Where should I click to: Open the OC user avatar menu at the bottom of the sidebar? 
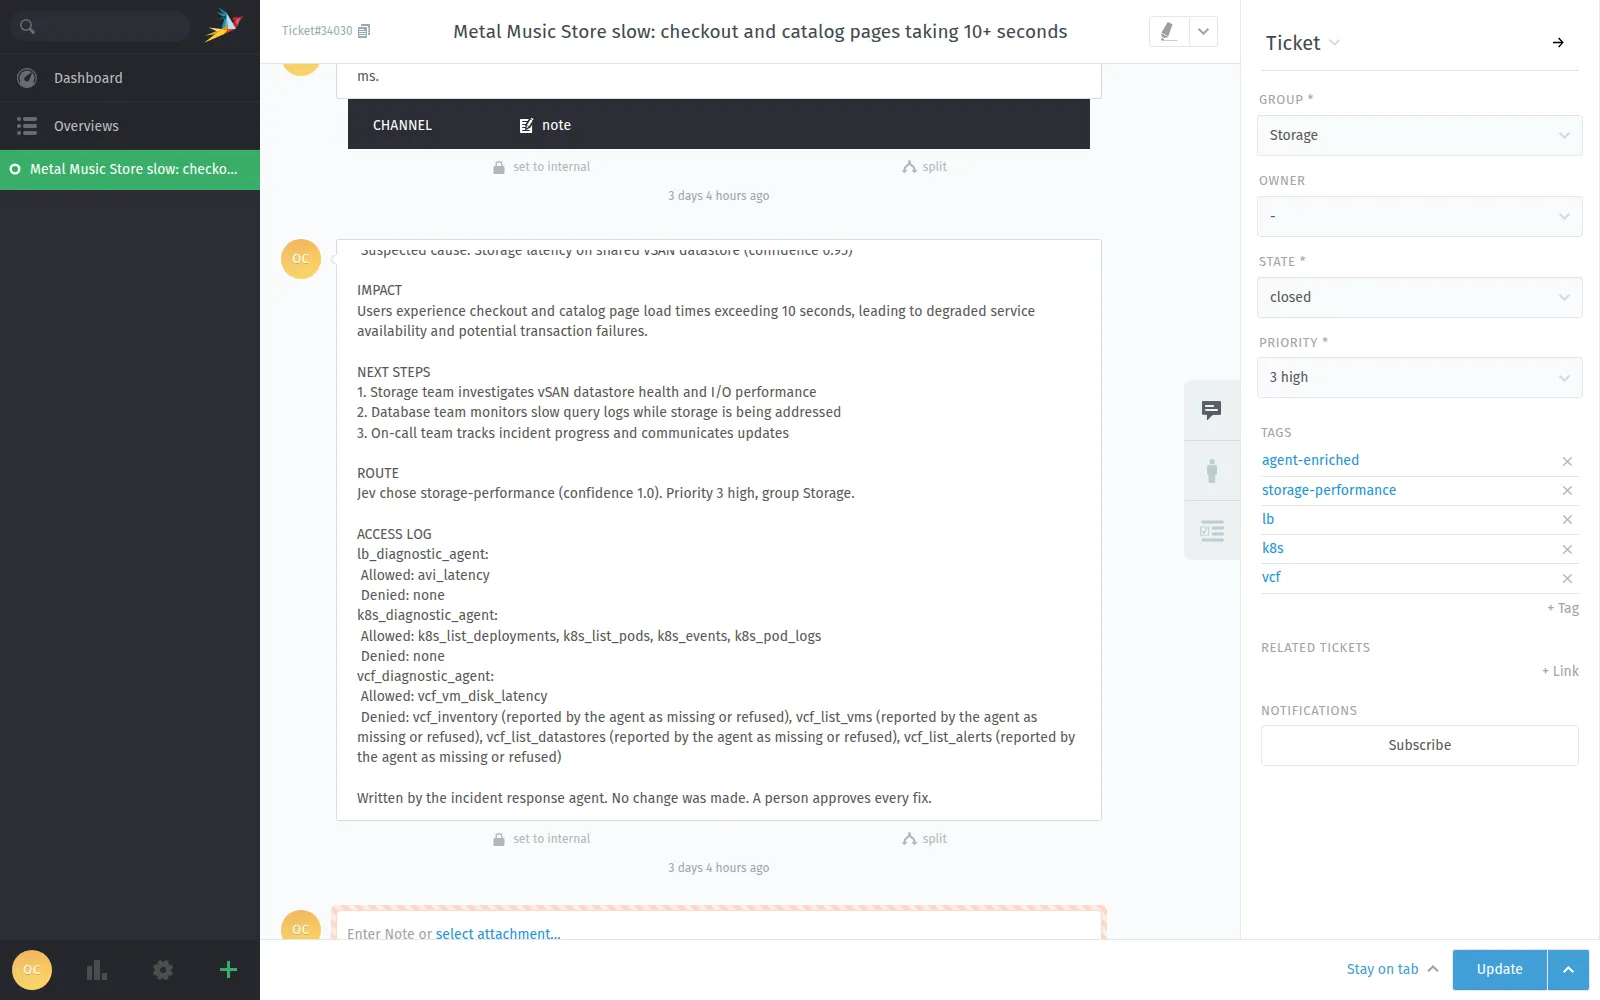coord(32,970)
